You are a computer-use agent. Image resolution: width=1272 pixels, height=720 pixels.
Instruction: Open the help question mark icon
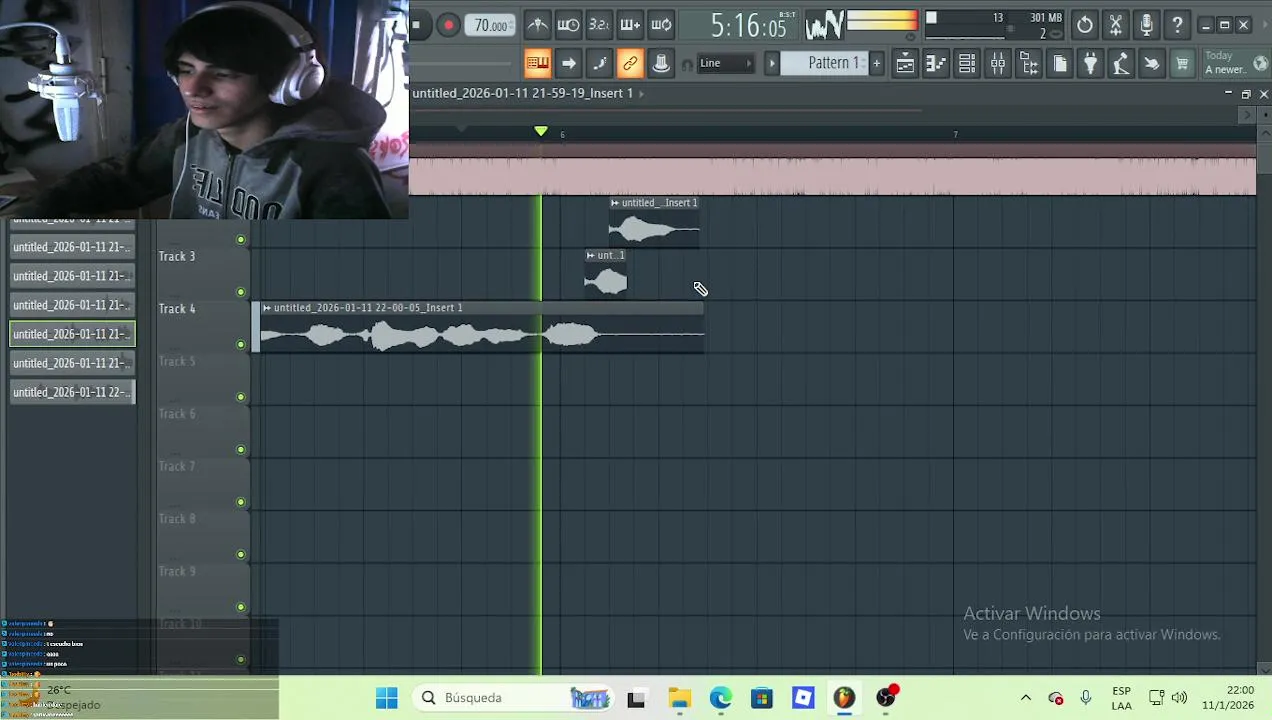click(x=1178, y=25)
